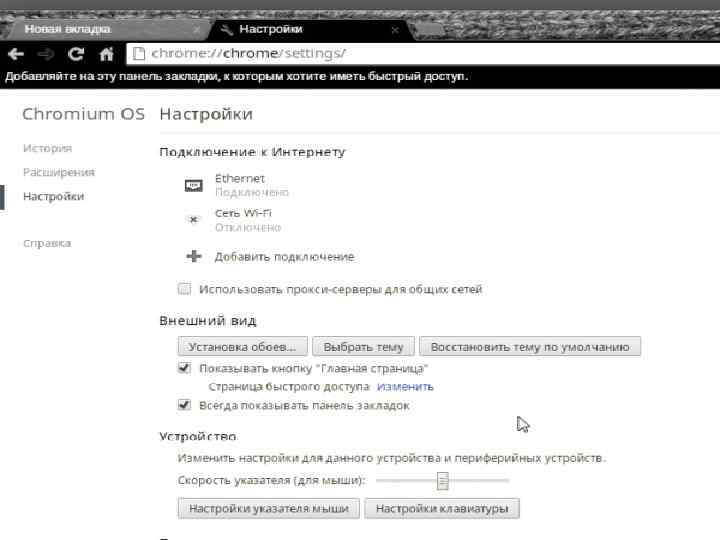Click the plus icon for adding connection
The width and height of the screenshot is (720, 540).
(x=194, y=256)
